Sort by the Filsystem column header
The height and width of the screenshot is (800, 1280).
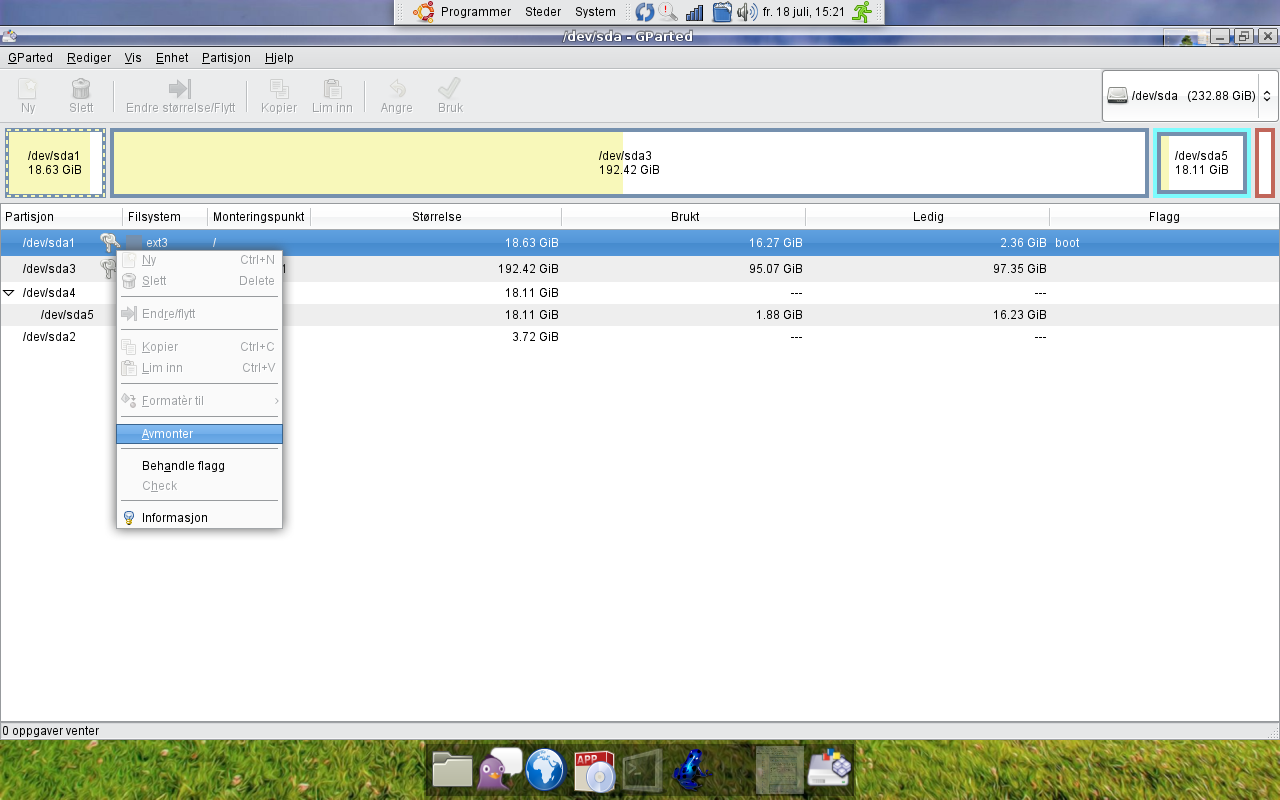click(165, 217)
